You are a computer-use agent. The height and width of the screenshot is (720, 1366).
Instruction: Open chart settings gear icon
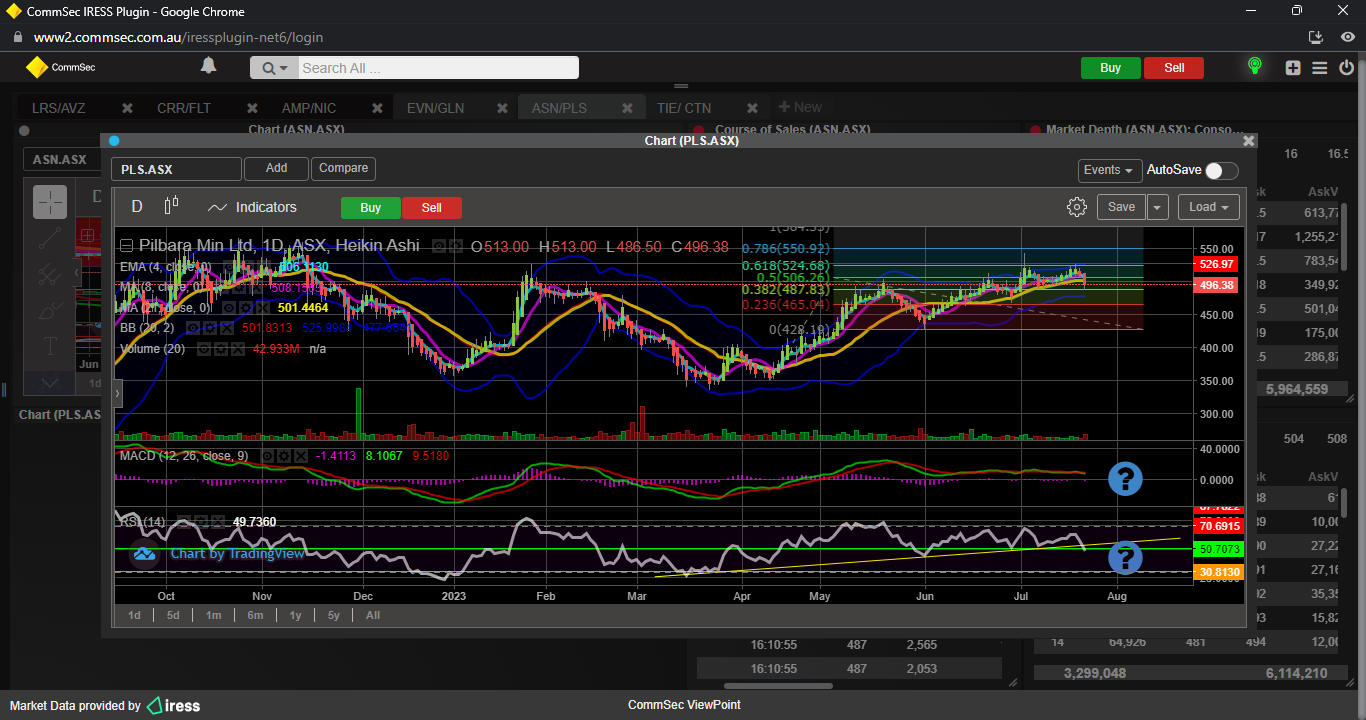tap(1077, 207)
